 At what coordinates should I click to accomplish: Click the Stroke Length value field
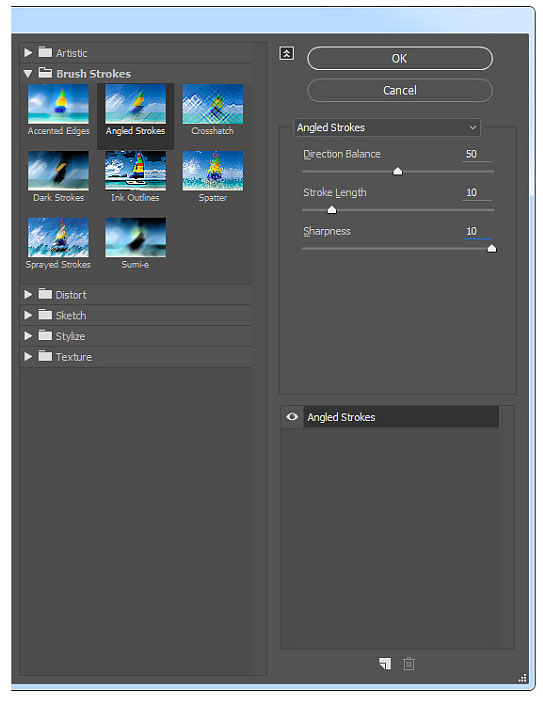tap(476, 193)
